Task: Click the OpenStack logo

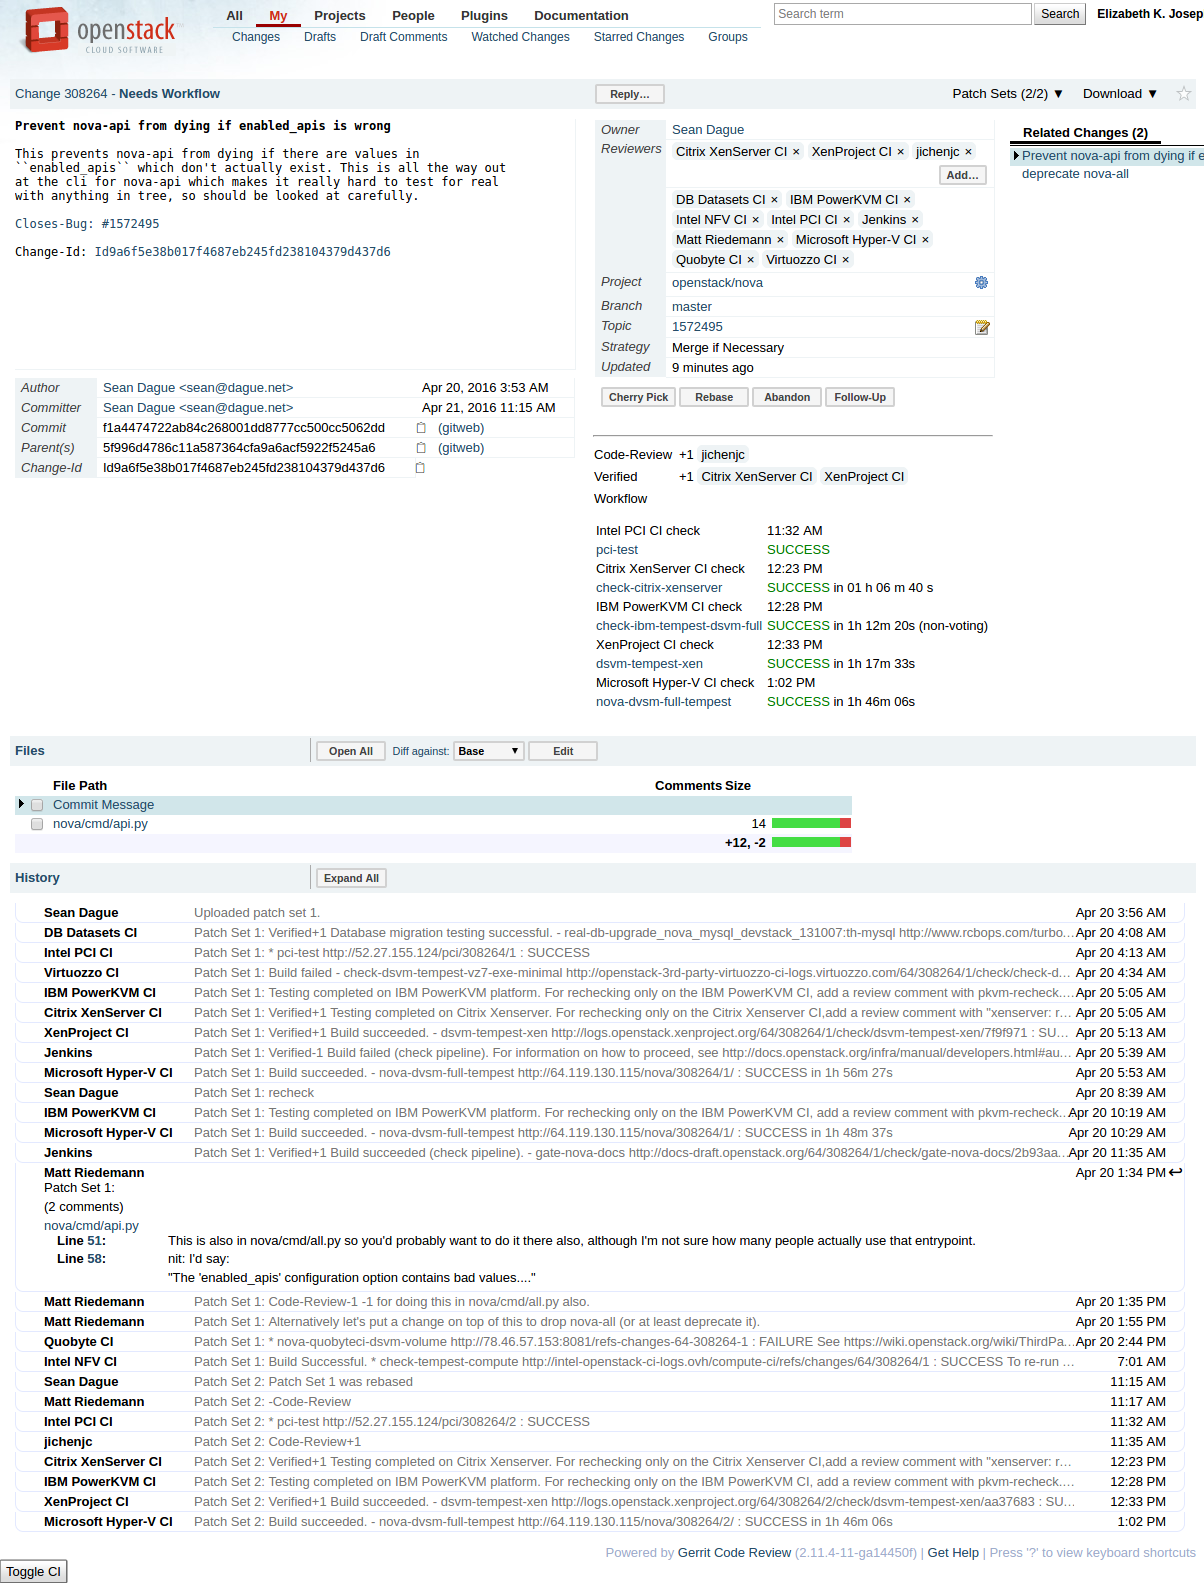Action: [100, 30]
